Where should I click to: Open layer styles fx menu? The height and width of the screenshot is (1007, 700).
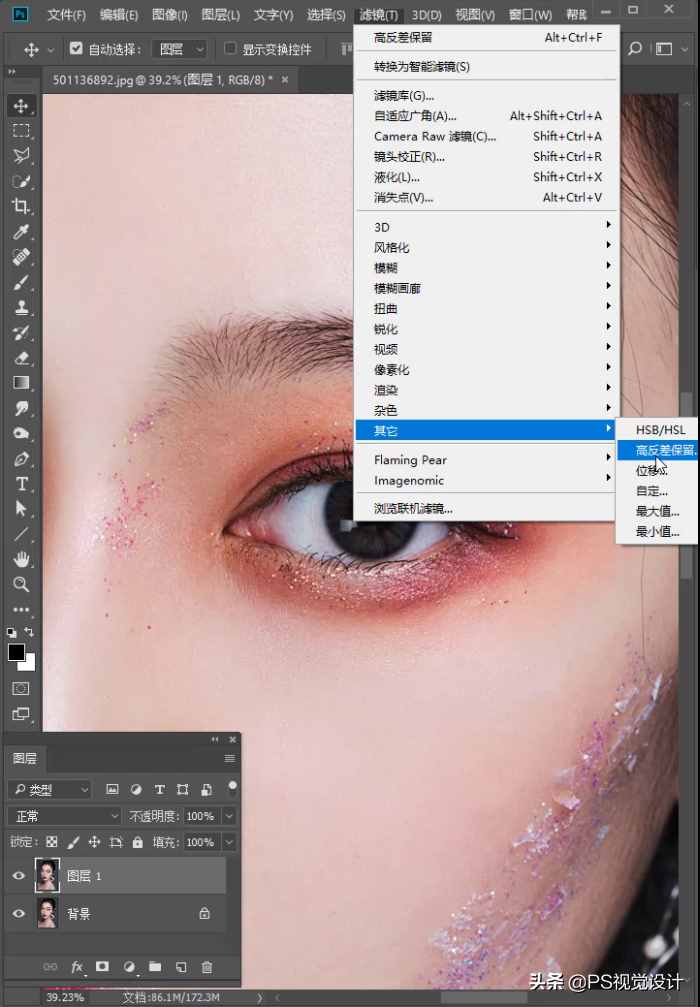tap(76, 967)
